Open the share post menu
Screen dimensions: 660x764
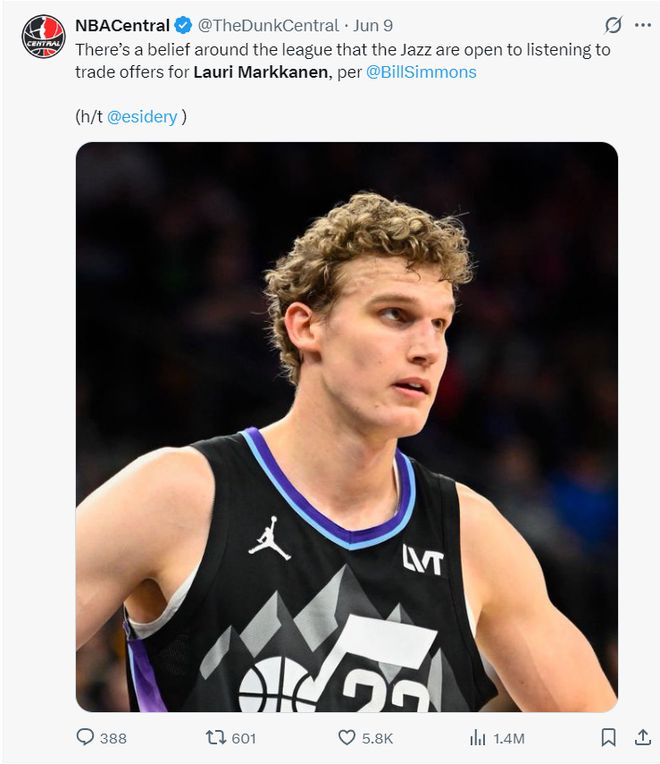642,738
